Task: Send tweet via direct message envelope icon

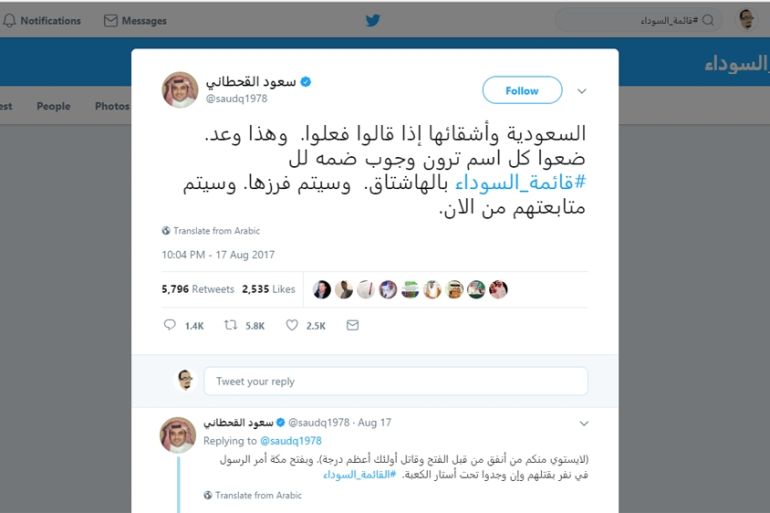Action: tap(353, 325)
